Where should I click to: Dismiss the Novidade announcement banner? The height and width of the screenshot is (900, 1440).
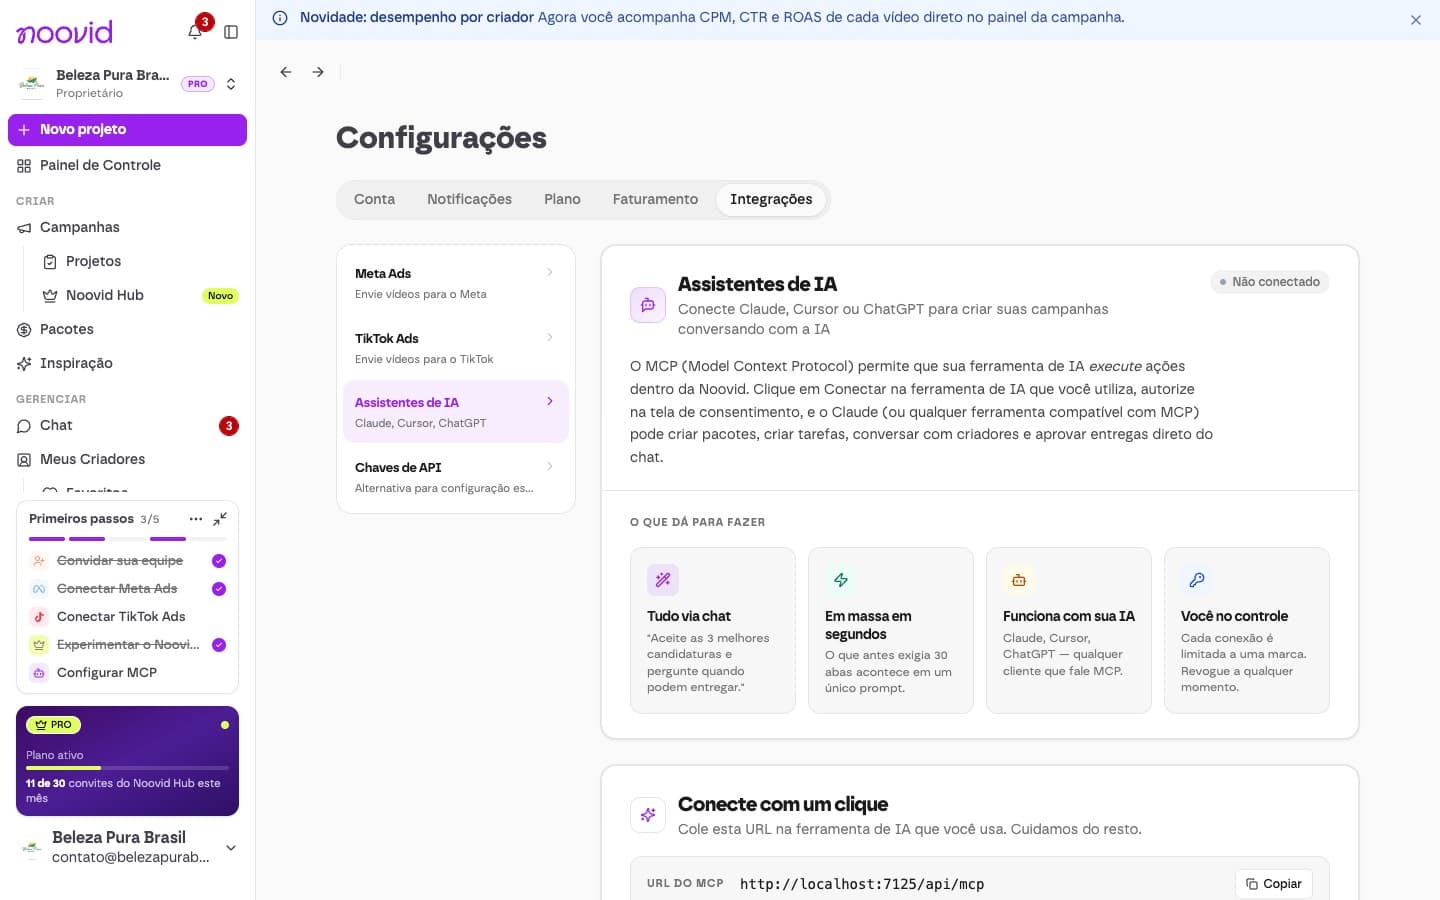point(1416,20)
